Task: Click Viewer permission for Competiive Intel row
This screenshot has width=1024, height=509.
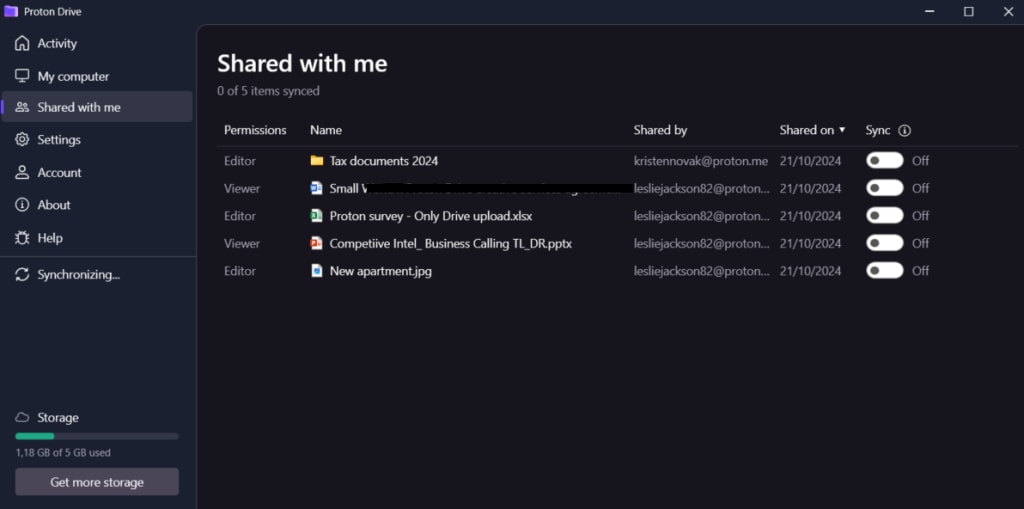Action: 242,243
